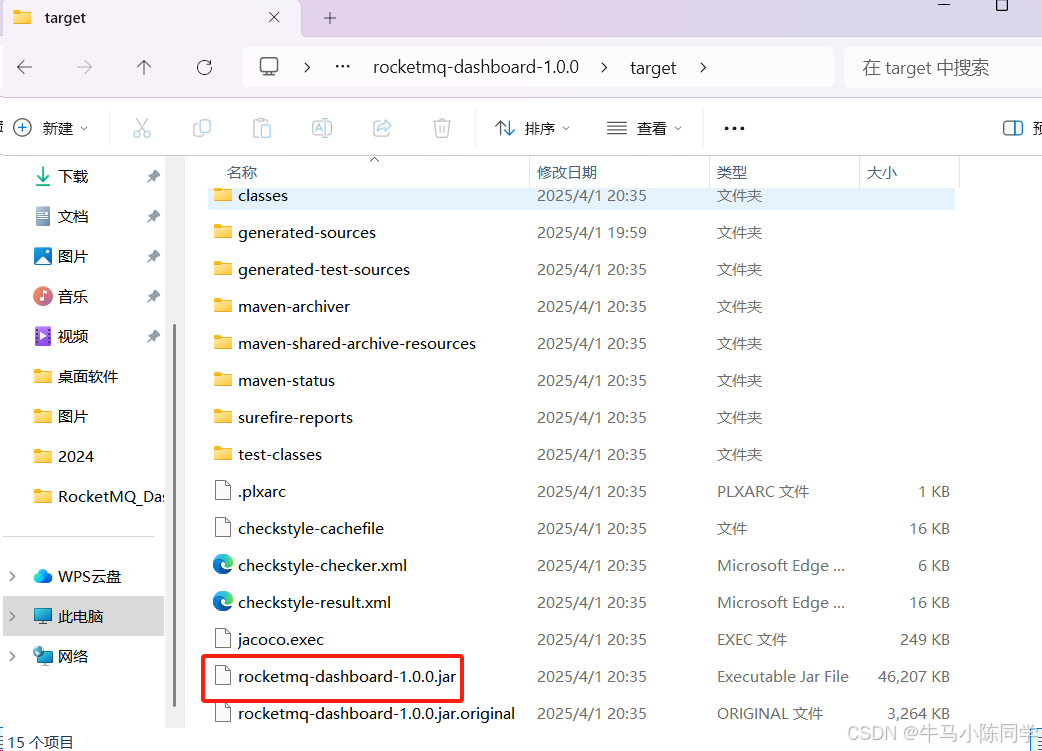Click target in the breadcrumb path
Viewport: 1042px width, 751px height.
pos(653,68)
